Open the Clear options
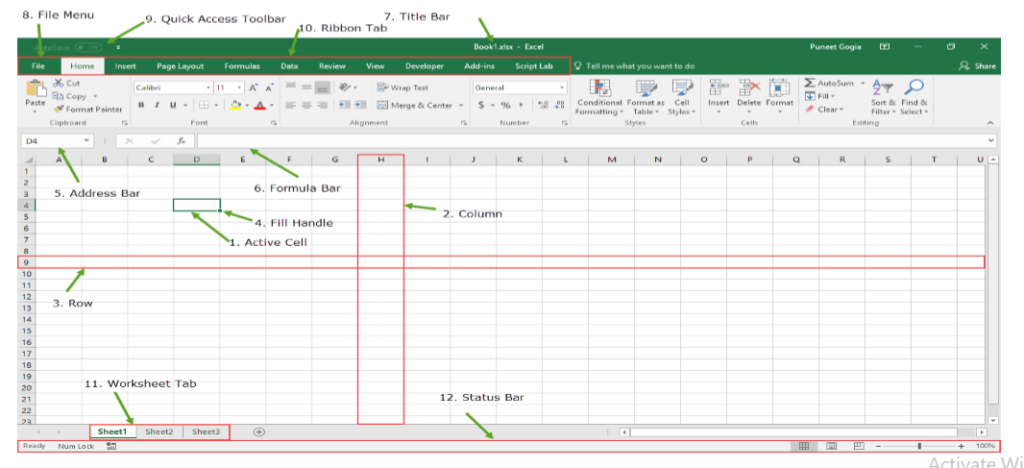The height and width of the screenshot is (468, 1024). point(824,109)
